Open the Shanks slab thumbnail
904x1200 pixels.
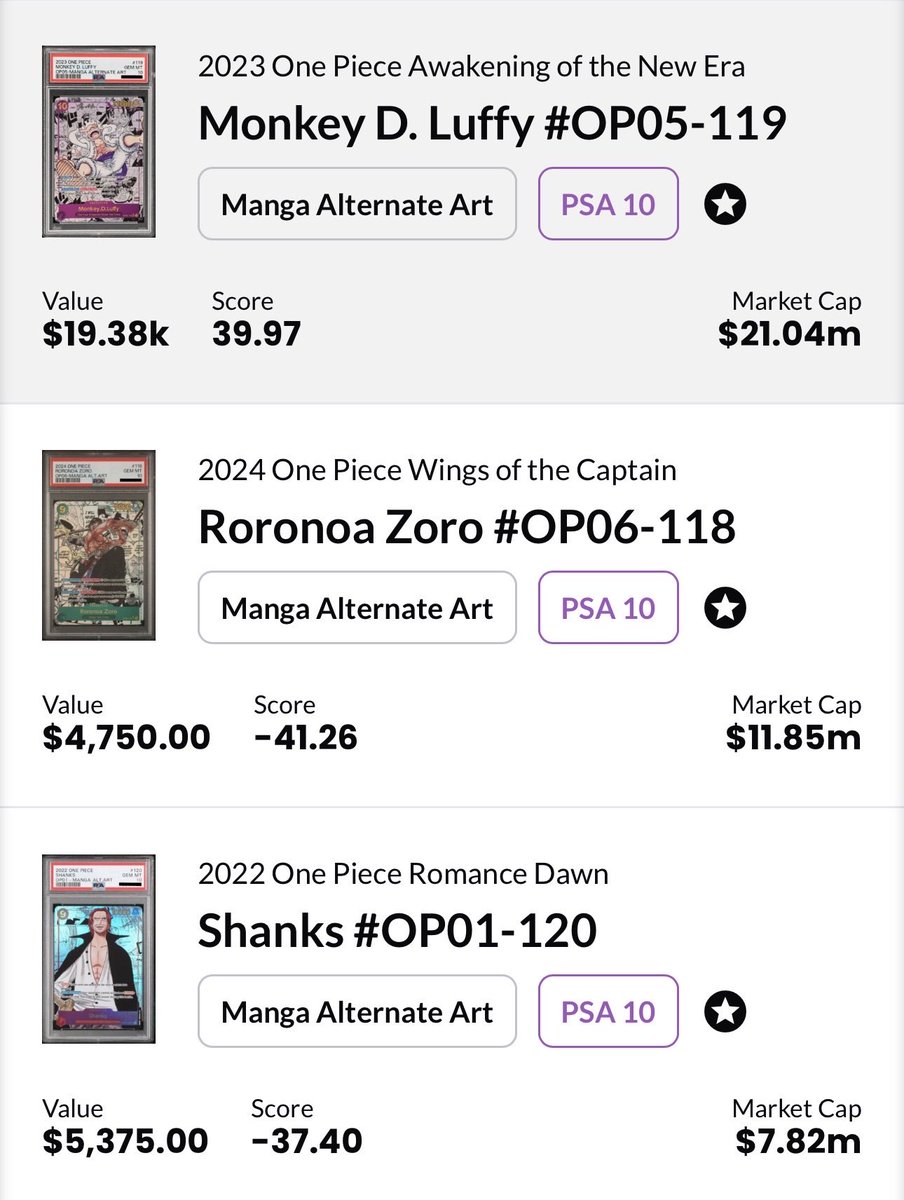tap(99, 949)
